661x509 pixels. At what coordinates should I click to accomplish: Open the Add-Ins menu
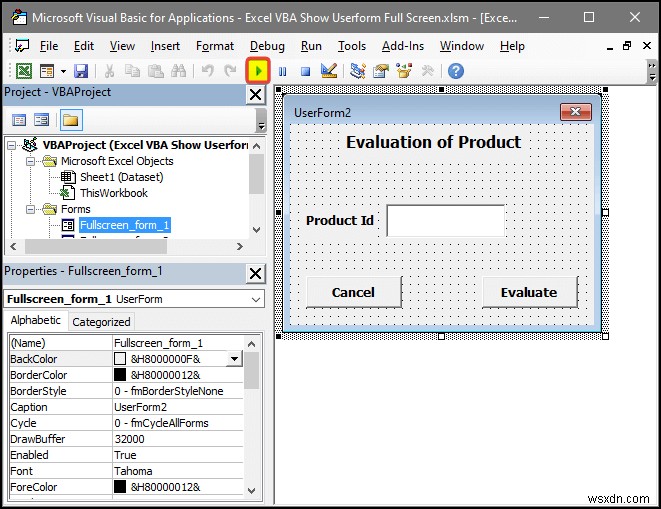point(403,46)
